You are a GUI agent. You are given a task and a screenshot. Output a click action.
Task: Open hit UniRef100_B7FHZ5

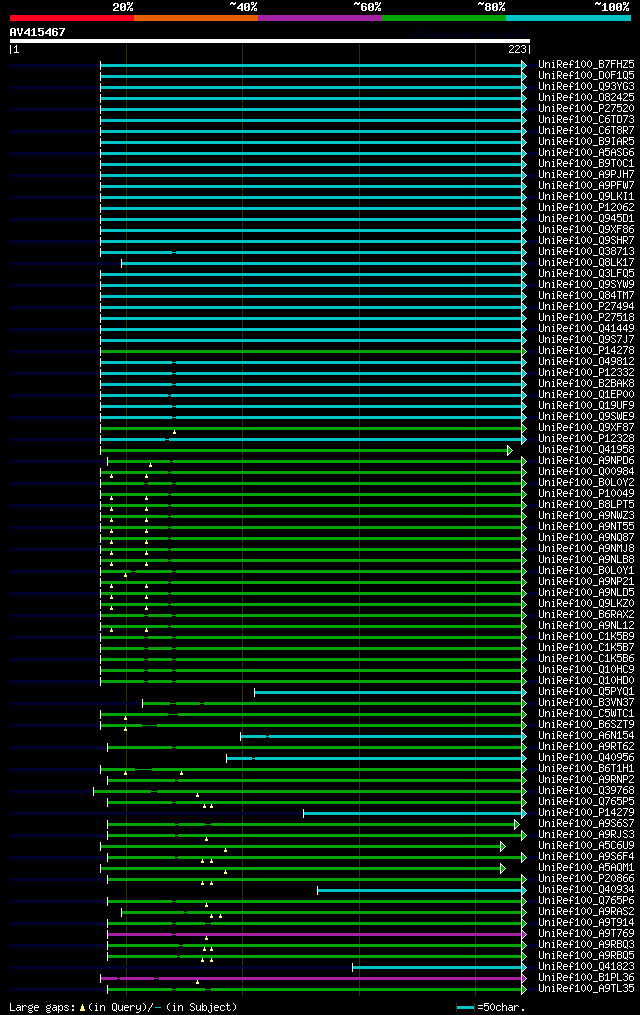point(586,65)
